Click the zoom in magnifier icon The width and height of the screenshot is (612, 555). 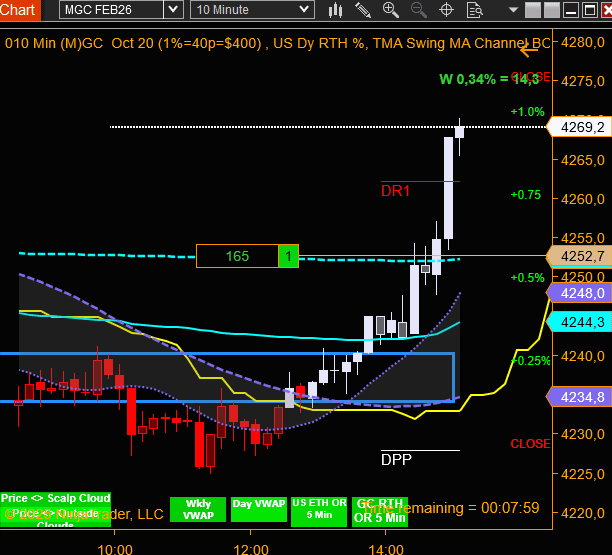(391, 10)
